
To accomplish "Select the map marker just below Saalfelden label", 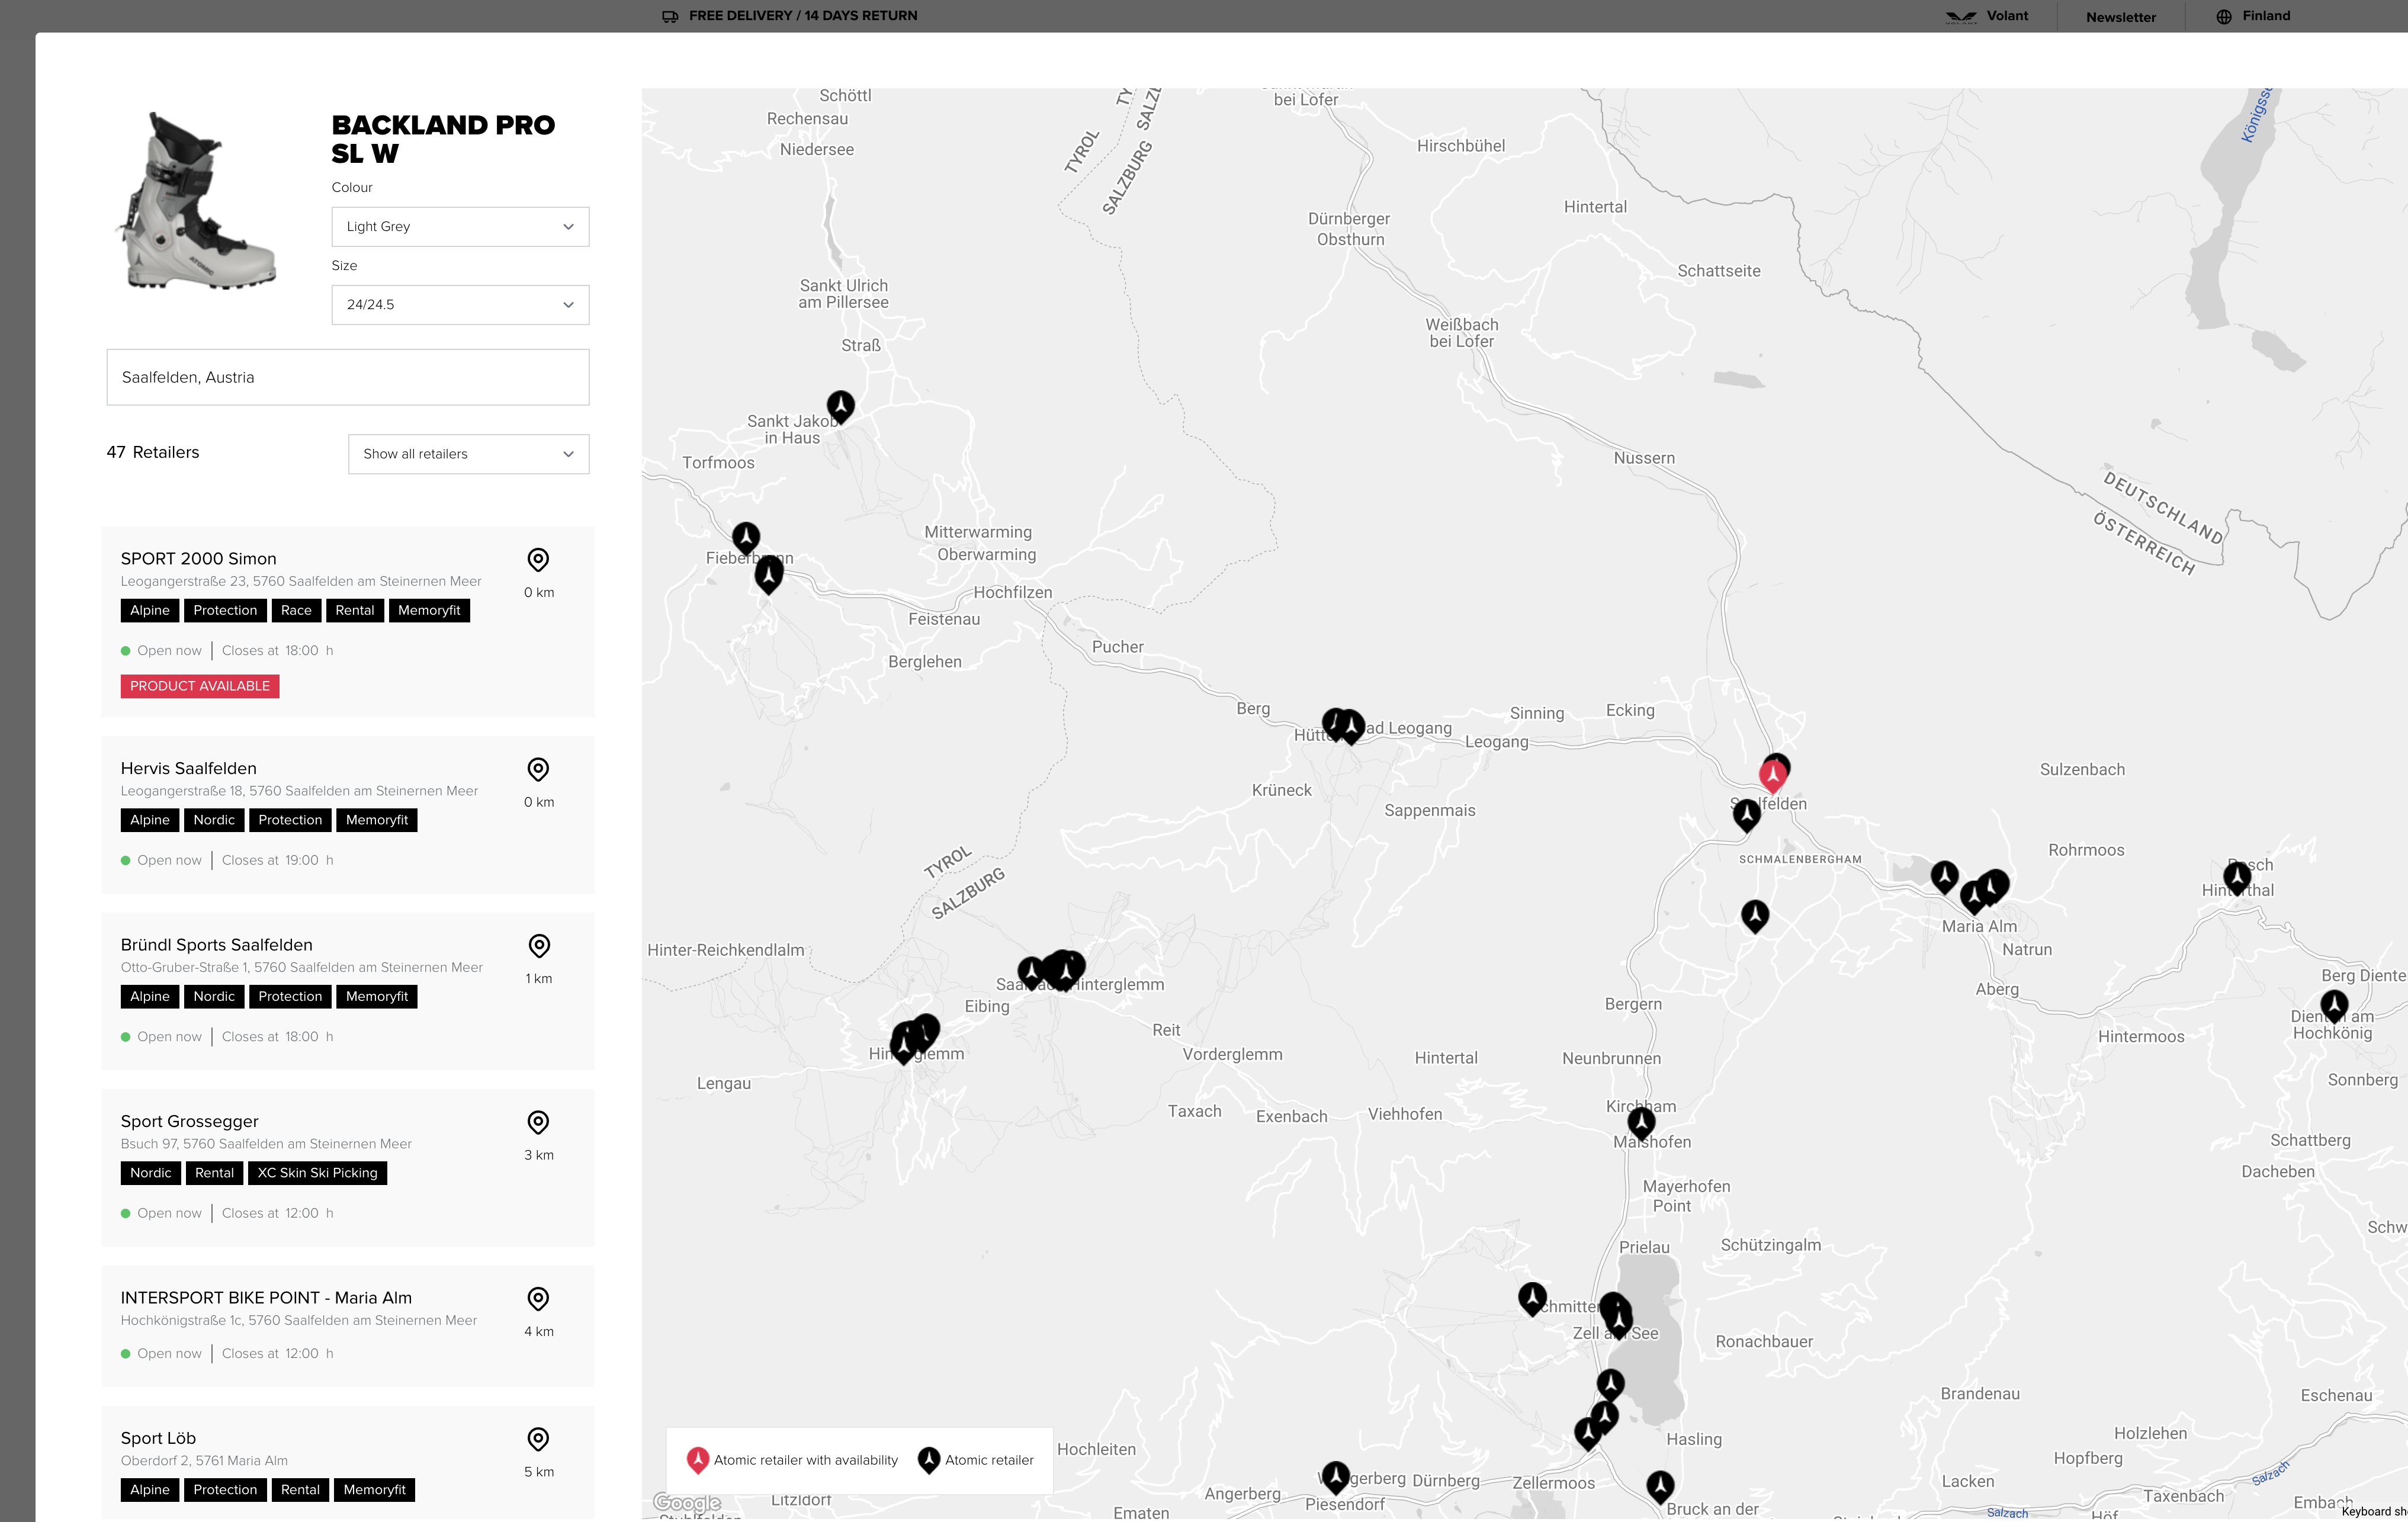I will click(x=1747, y=815).
